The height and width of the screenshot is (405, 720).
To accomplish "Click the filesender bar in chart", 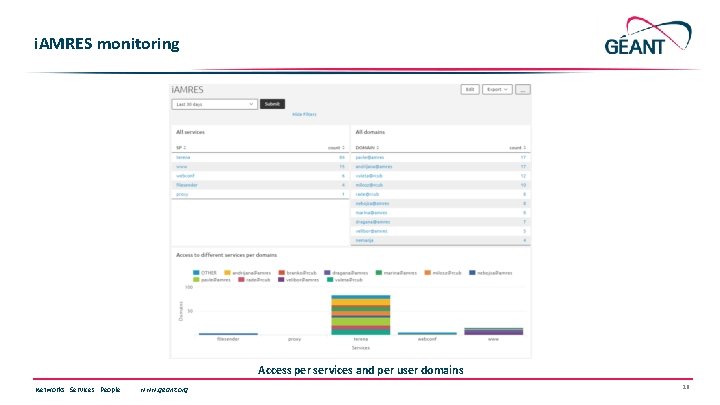I will click(x=228, y=334).
